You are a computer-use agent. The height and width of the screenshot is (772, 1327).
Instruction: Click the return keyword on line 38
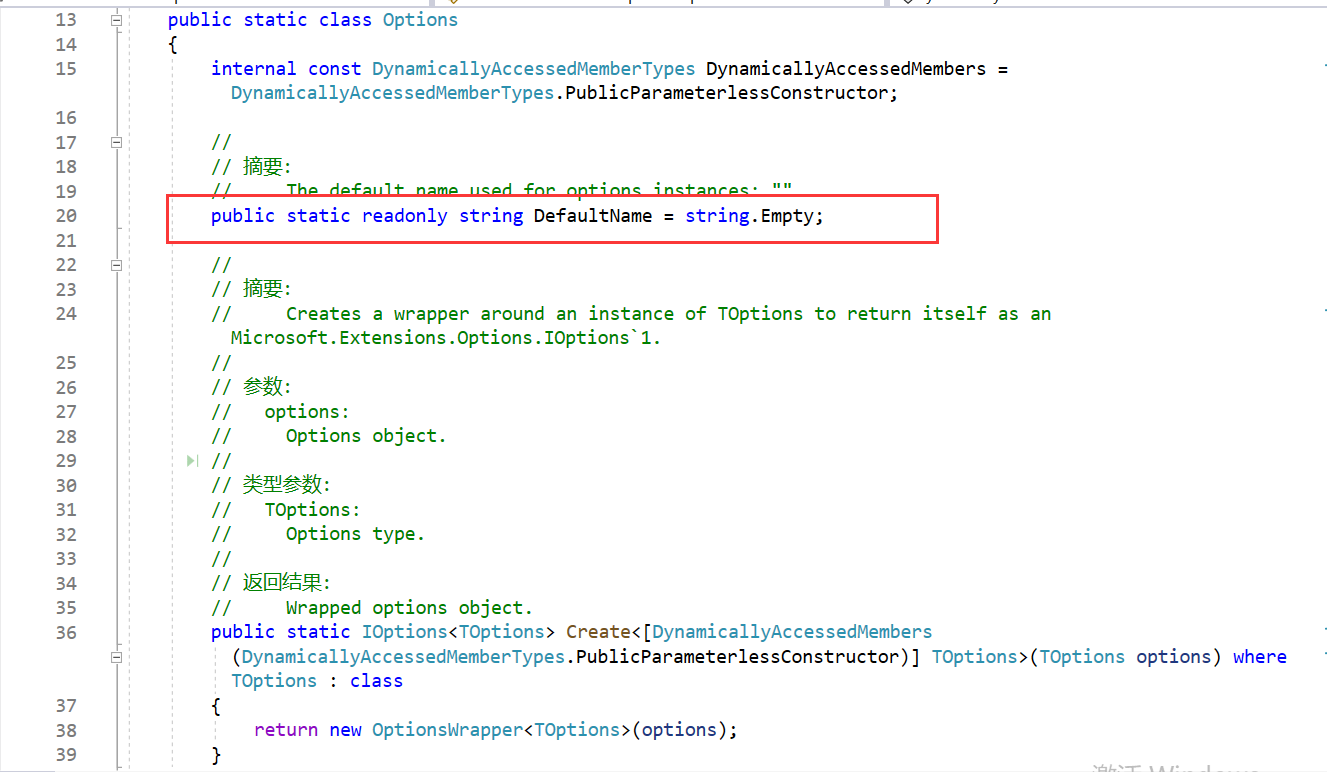point(286,730)
